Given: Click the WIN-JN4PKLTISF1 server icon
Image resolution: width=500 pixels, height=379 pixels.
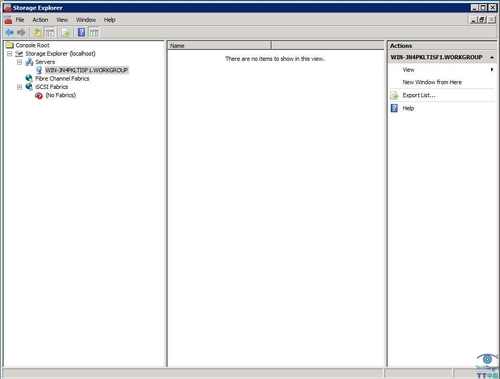Looking at the screenshot, I should point(39,70).
